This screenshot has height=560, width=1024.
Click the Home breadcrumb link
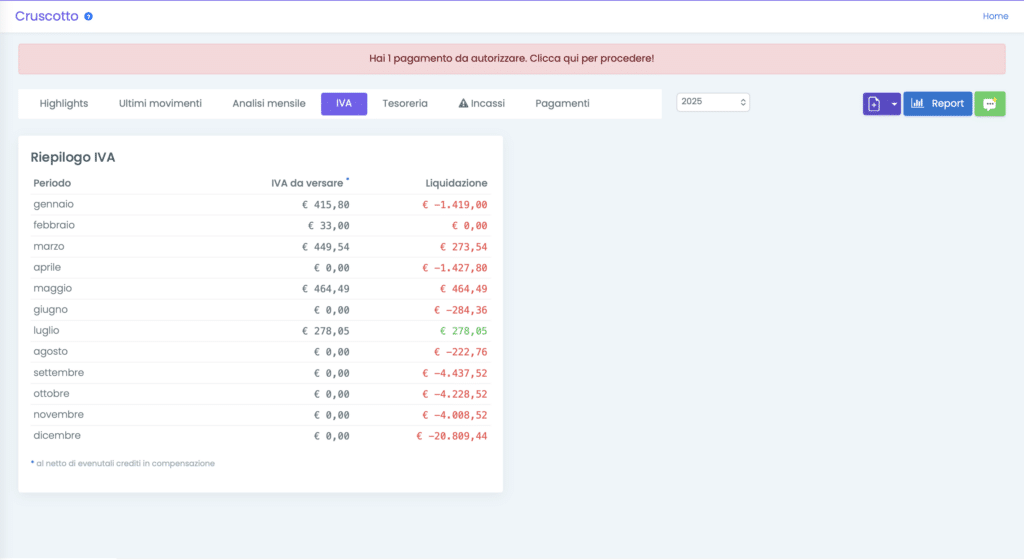(995, 16)
